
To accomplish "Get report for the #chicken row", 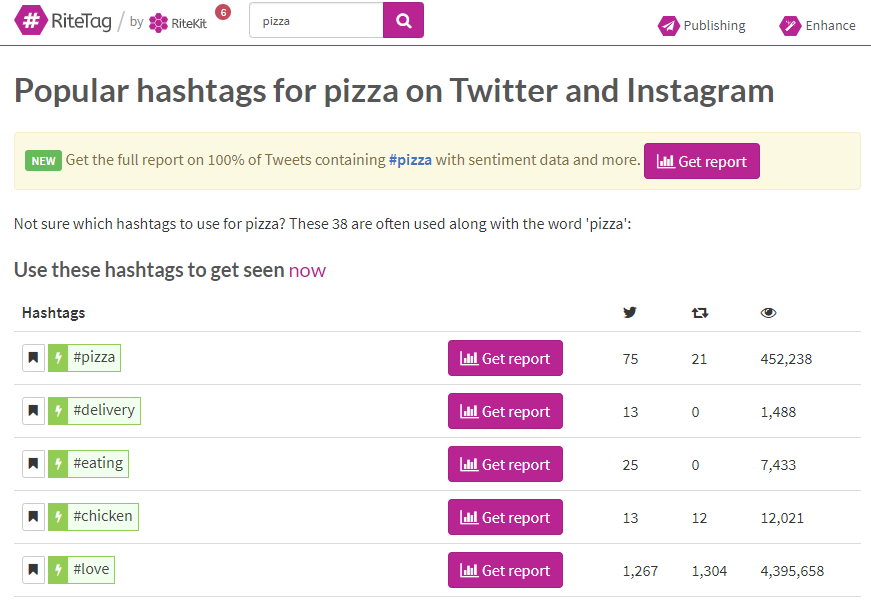I will [x=505, y=517].
